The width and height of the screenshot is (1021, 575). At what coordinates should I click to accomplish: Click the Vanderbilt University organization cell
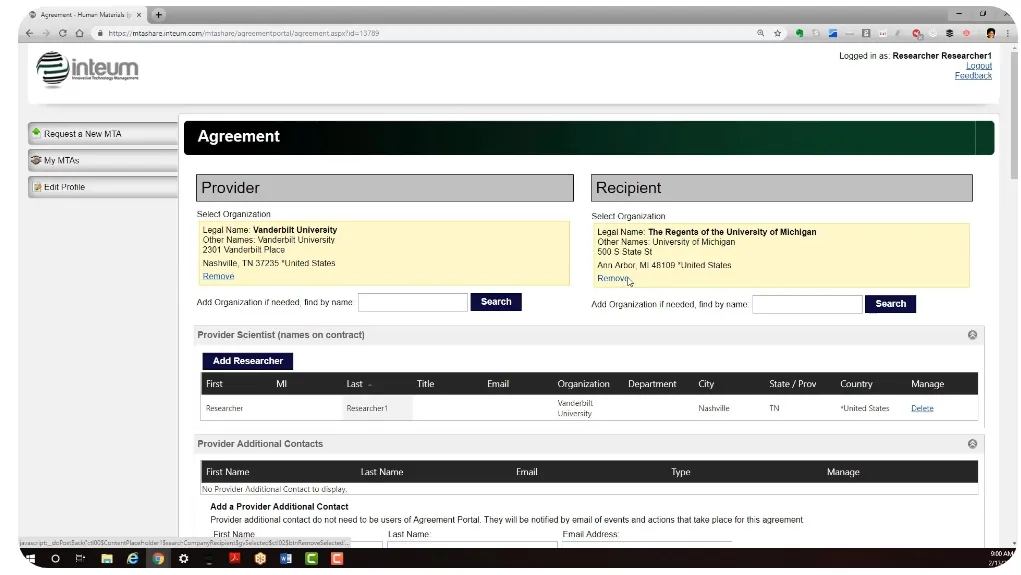click(x=575, y=408)
